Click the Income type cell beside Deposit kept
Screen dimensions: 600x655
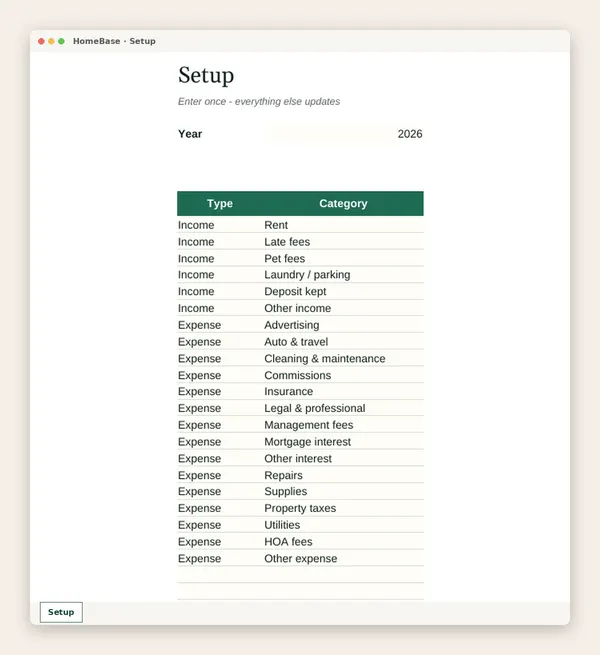click(220, 291)
